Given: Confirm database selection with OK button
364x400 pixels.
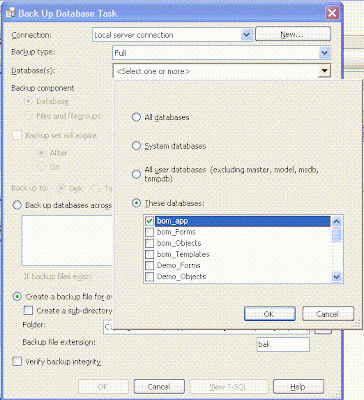Looking at the screenshot, I should 270,314.
